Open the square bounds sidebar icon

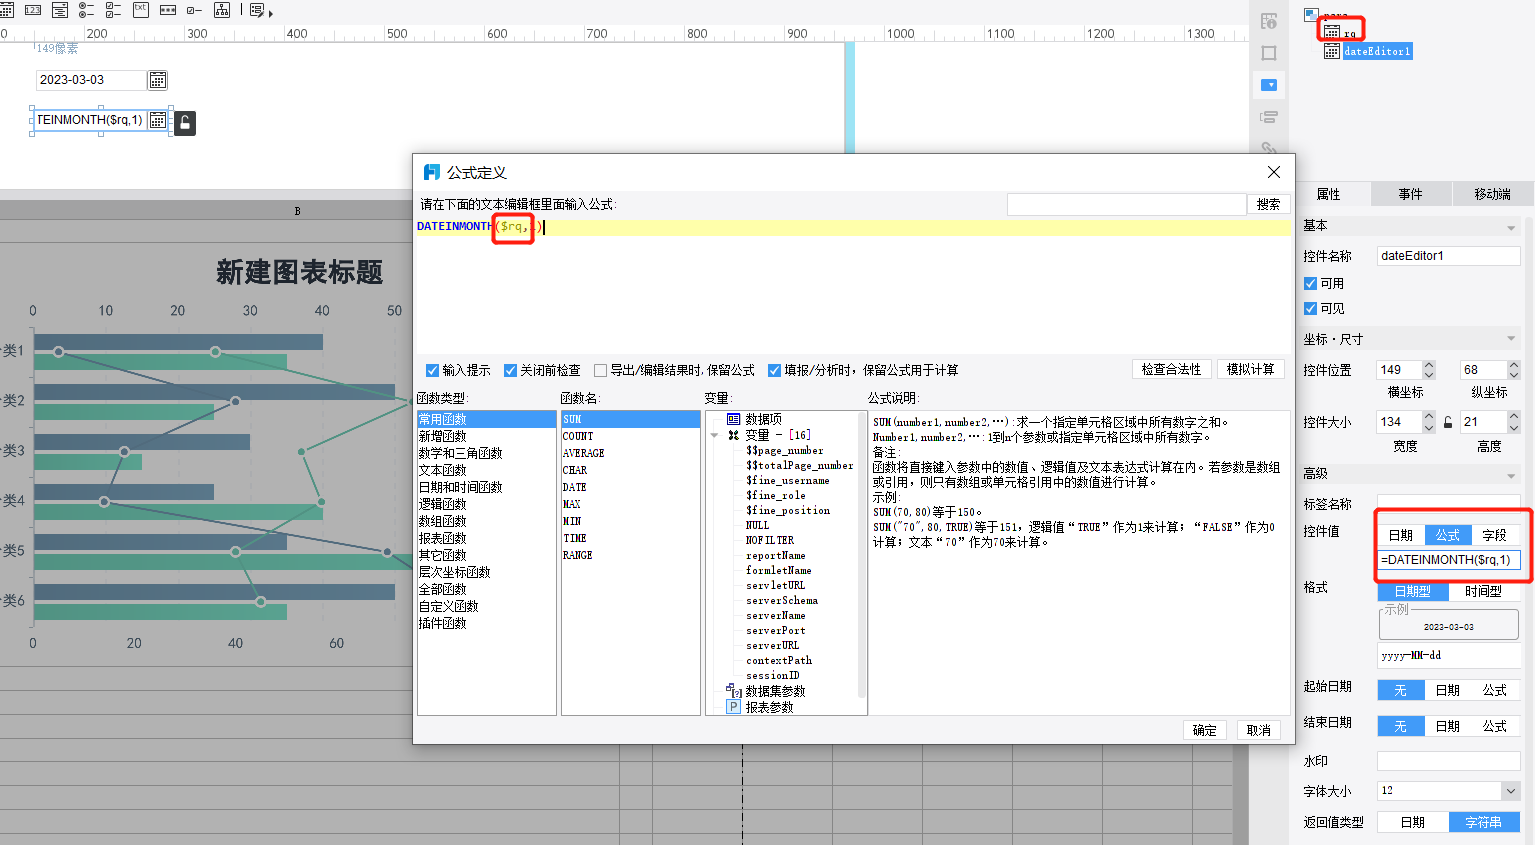tap(1269, 53)
